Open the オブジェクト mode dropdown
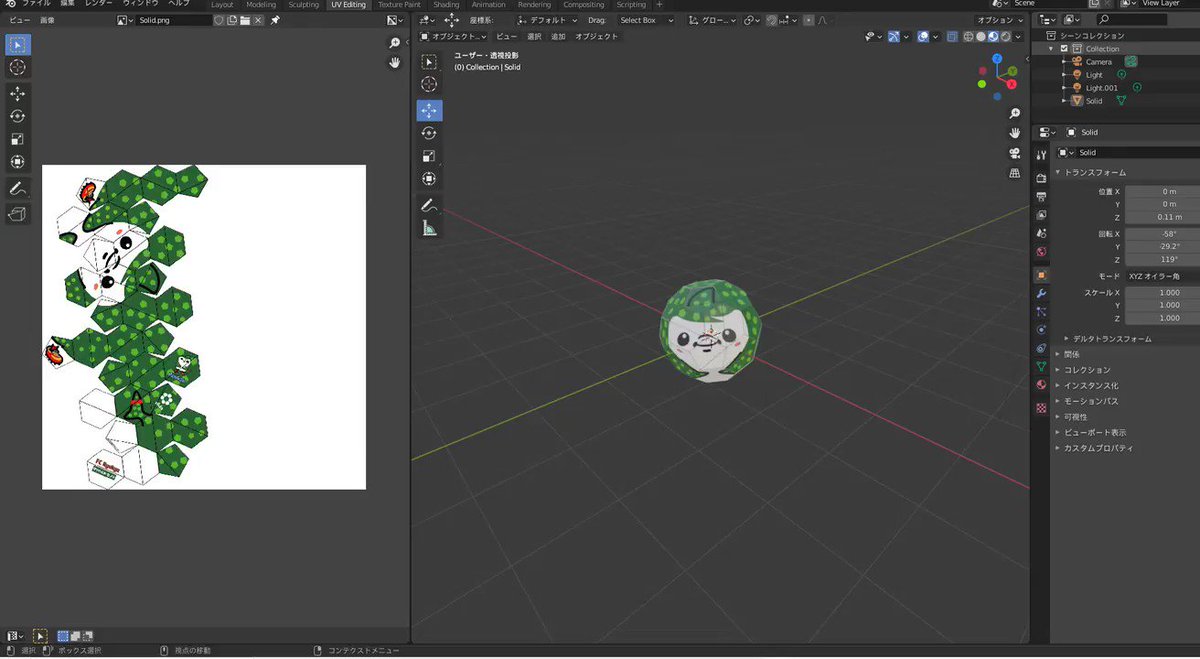 click(x=453, y=36)
